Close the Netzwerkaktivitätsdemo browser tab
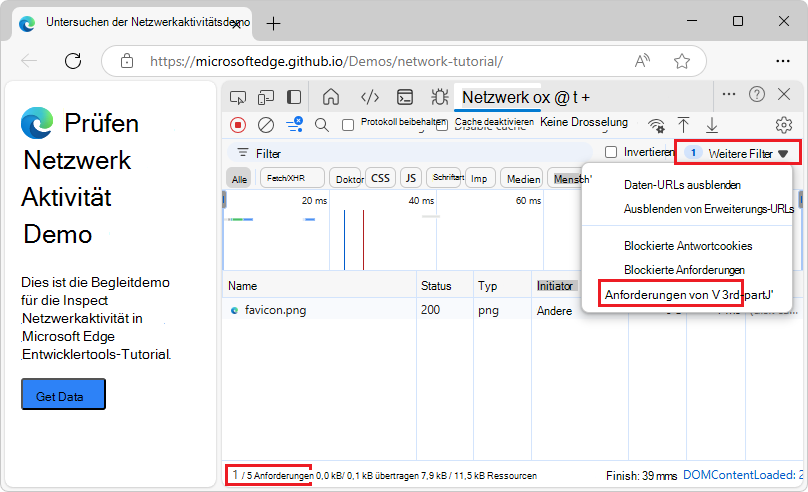The image size is (808, 492). click(236, 24)
